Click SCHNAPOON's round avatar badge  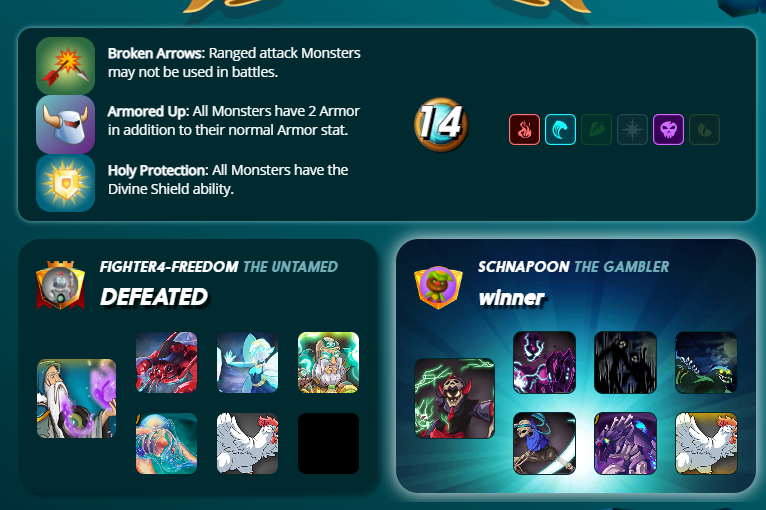[x=438, y=287]
